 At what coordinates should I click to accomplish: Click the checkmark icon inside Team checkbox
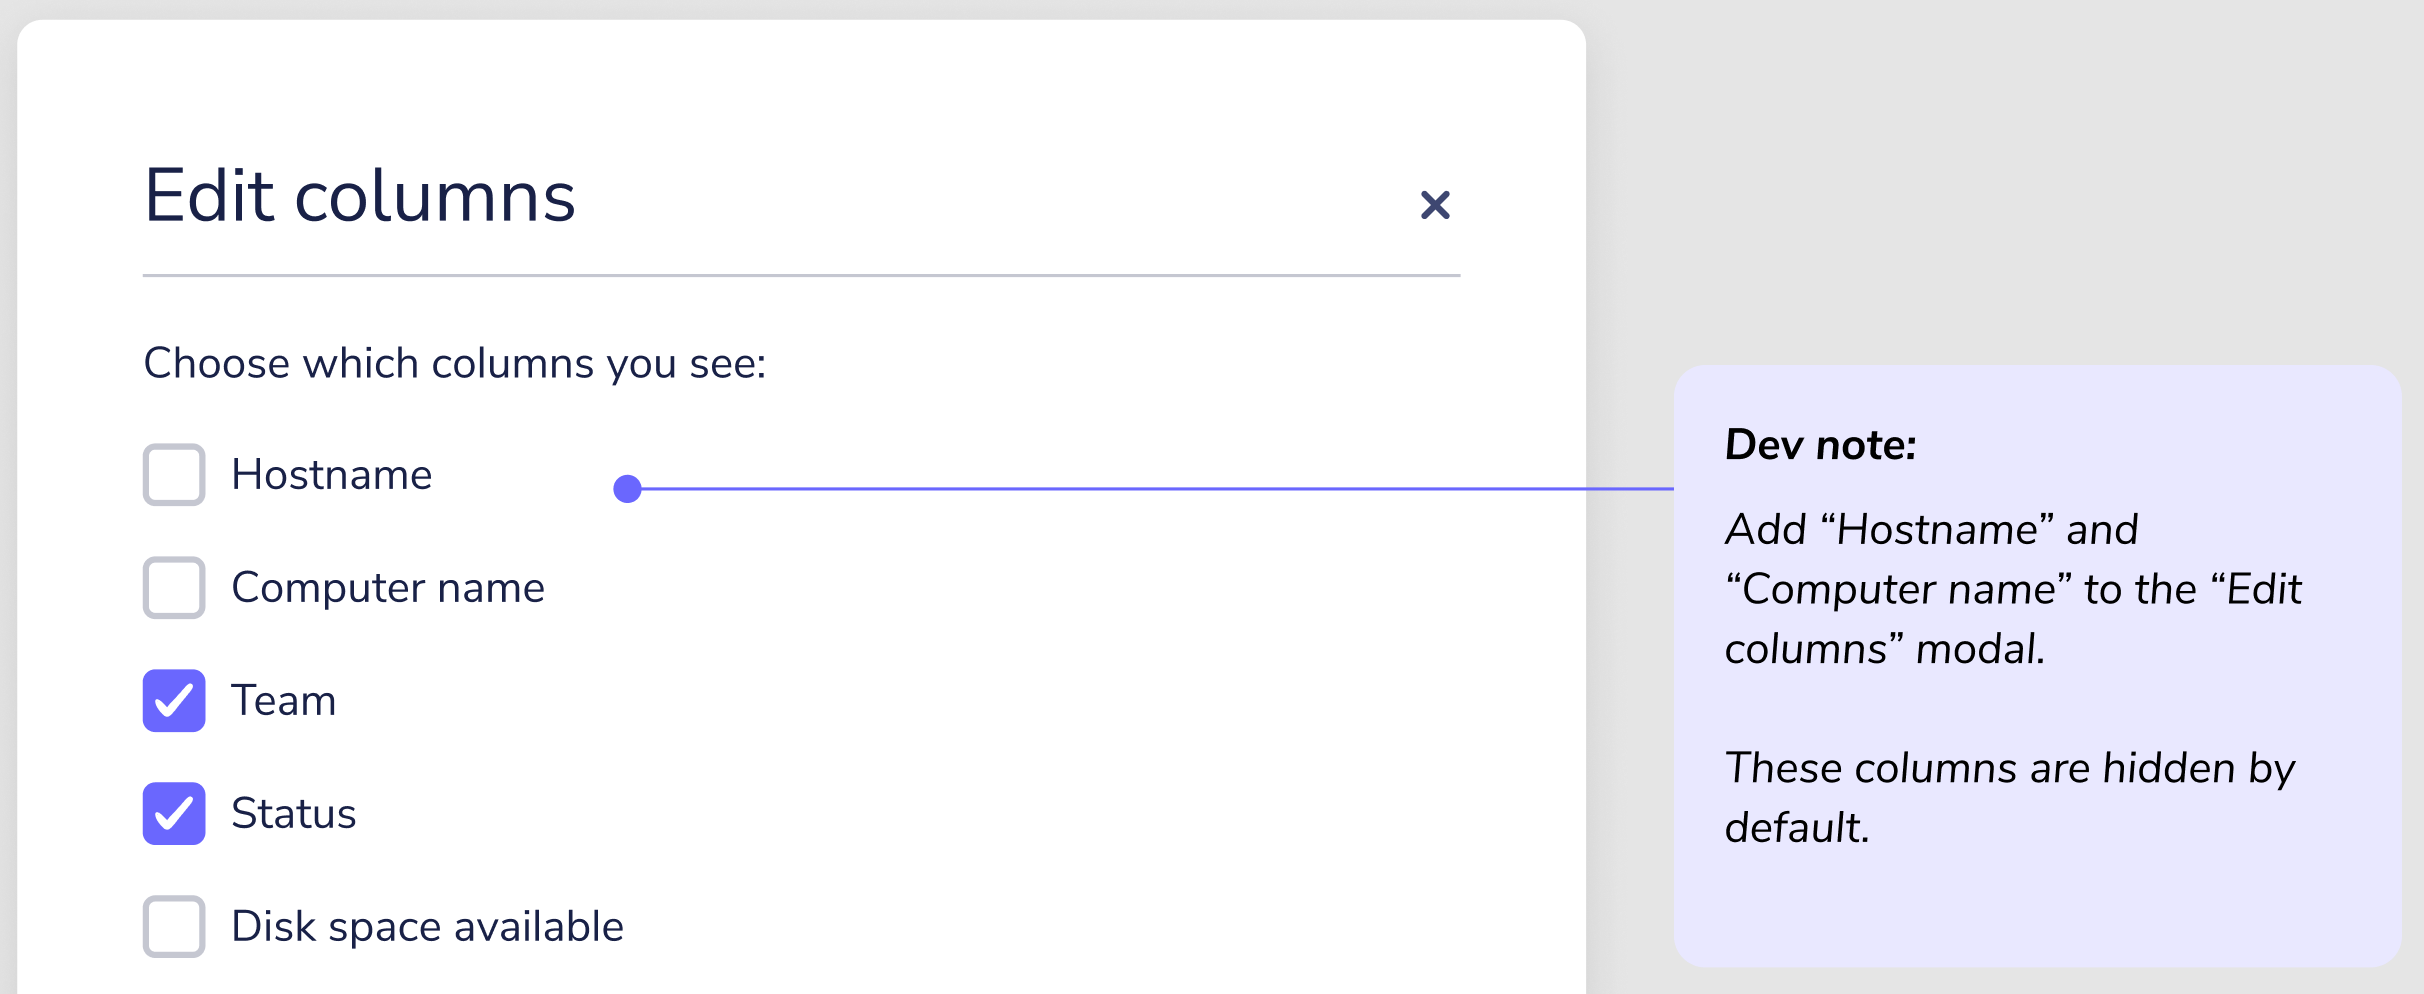[173, 701]
